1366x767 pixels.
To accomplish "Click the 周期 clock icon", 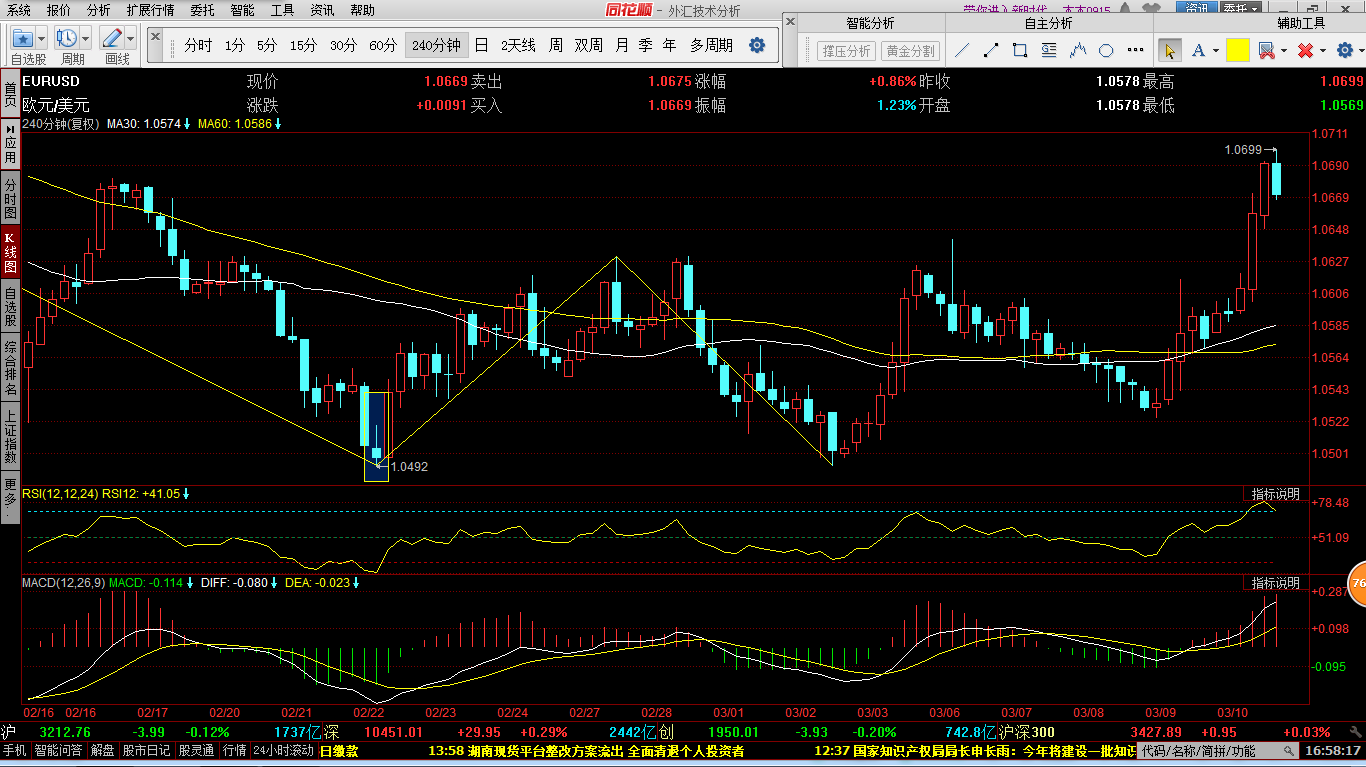I will [x=67, y=38].
